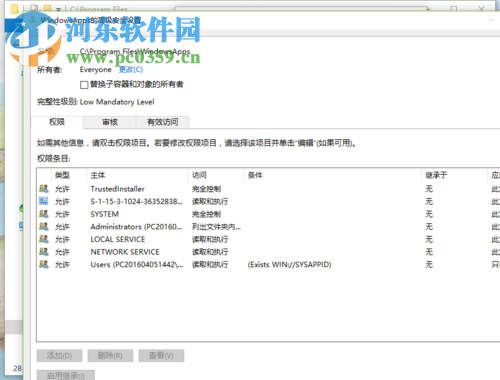
Task: Open the 权限 tab
Action: (x=57, y=122)
